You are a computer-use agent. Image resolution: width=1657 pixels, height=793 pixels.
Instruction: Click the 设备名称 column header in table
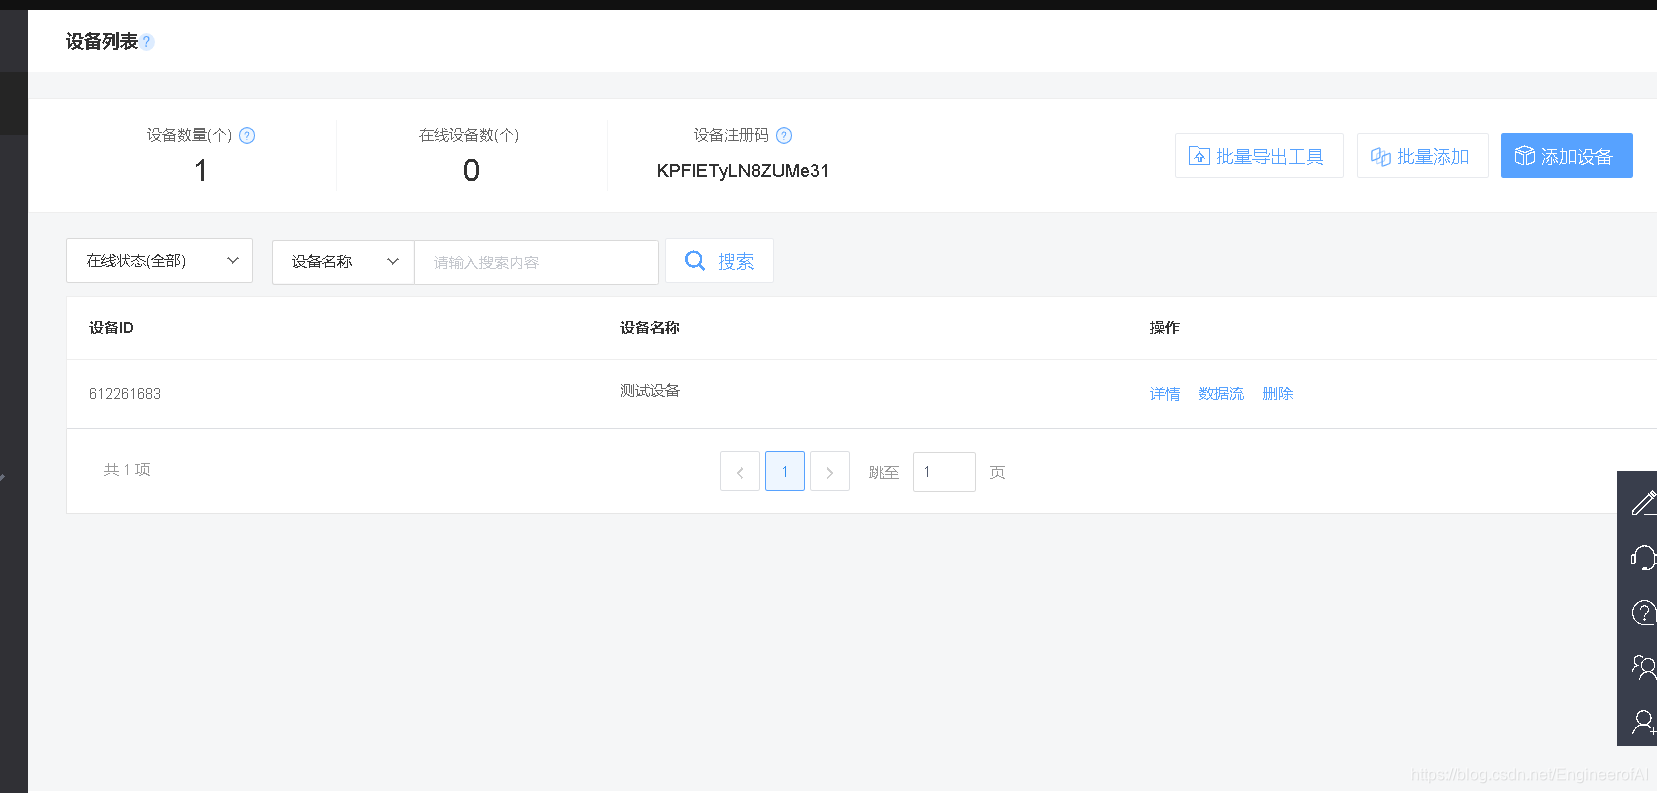650,328
